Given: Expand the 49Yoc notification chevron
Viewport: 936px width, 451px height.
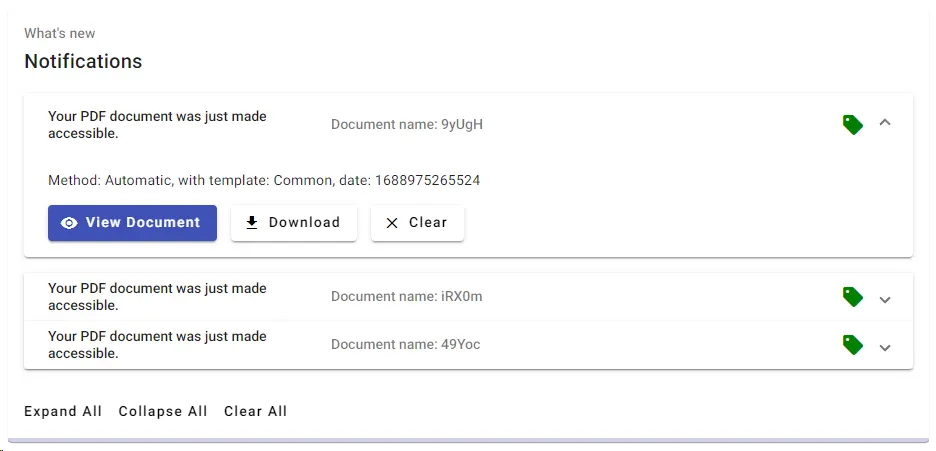Looking at the screenshot, I should [885, 348].
